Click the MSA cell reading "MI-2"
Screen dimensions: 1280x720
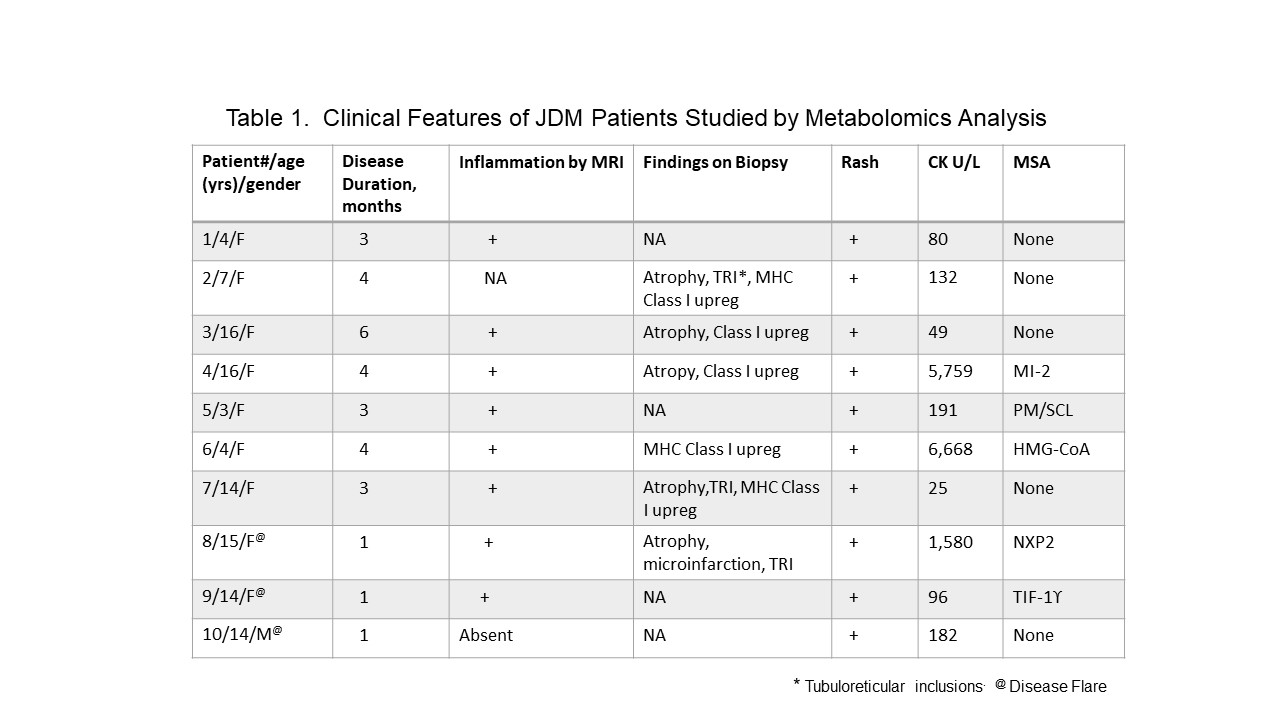[1032, 372]
